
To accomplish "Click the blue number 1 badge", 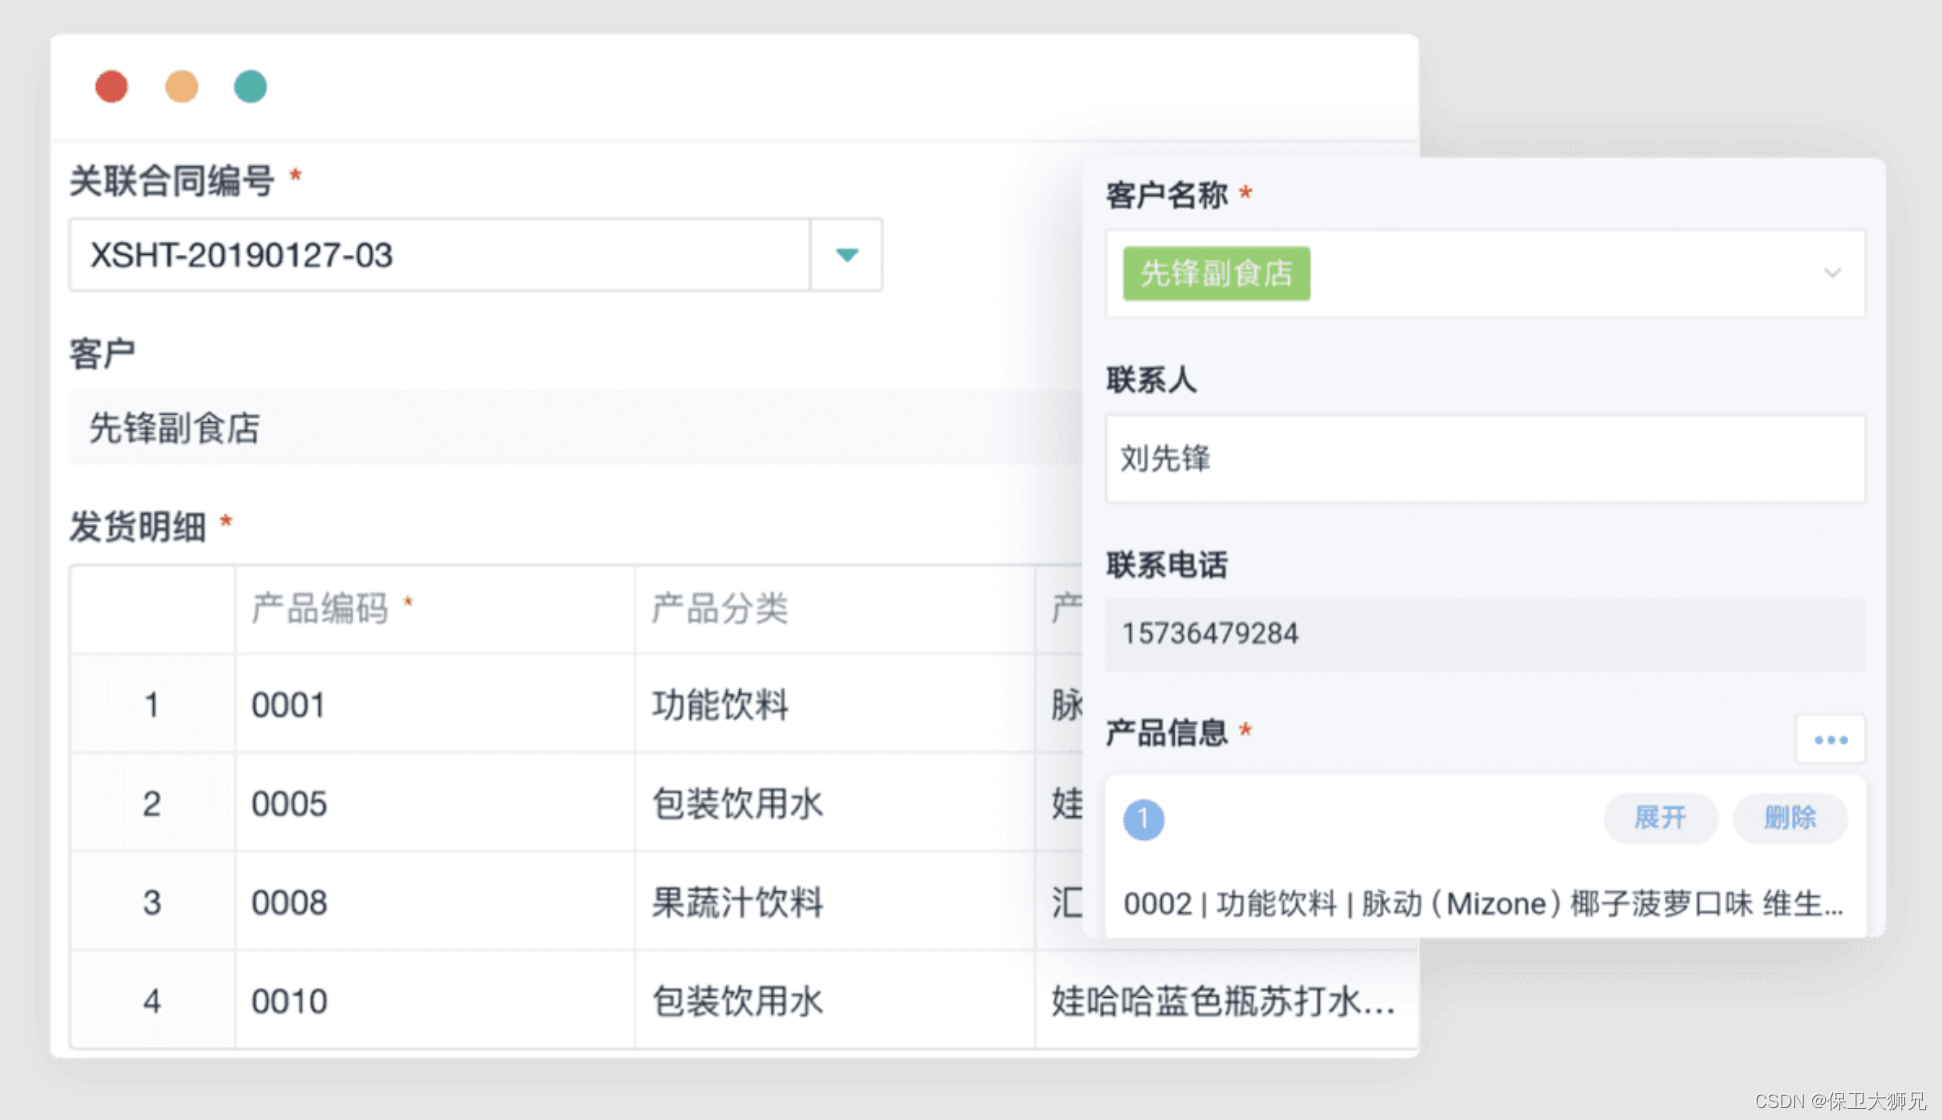I will click(1143, 819).
